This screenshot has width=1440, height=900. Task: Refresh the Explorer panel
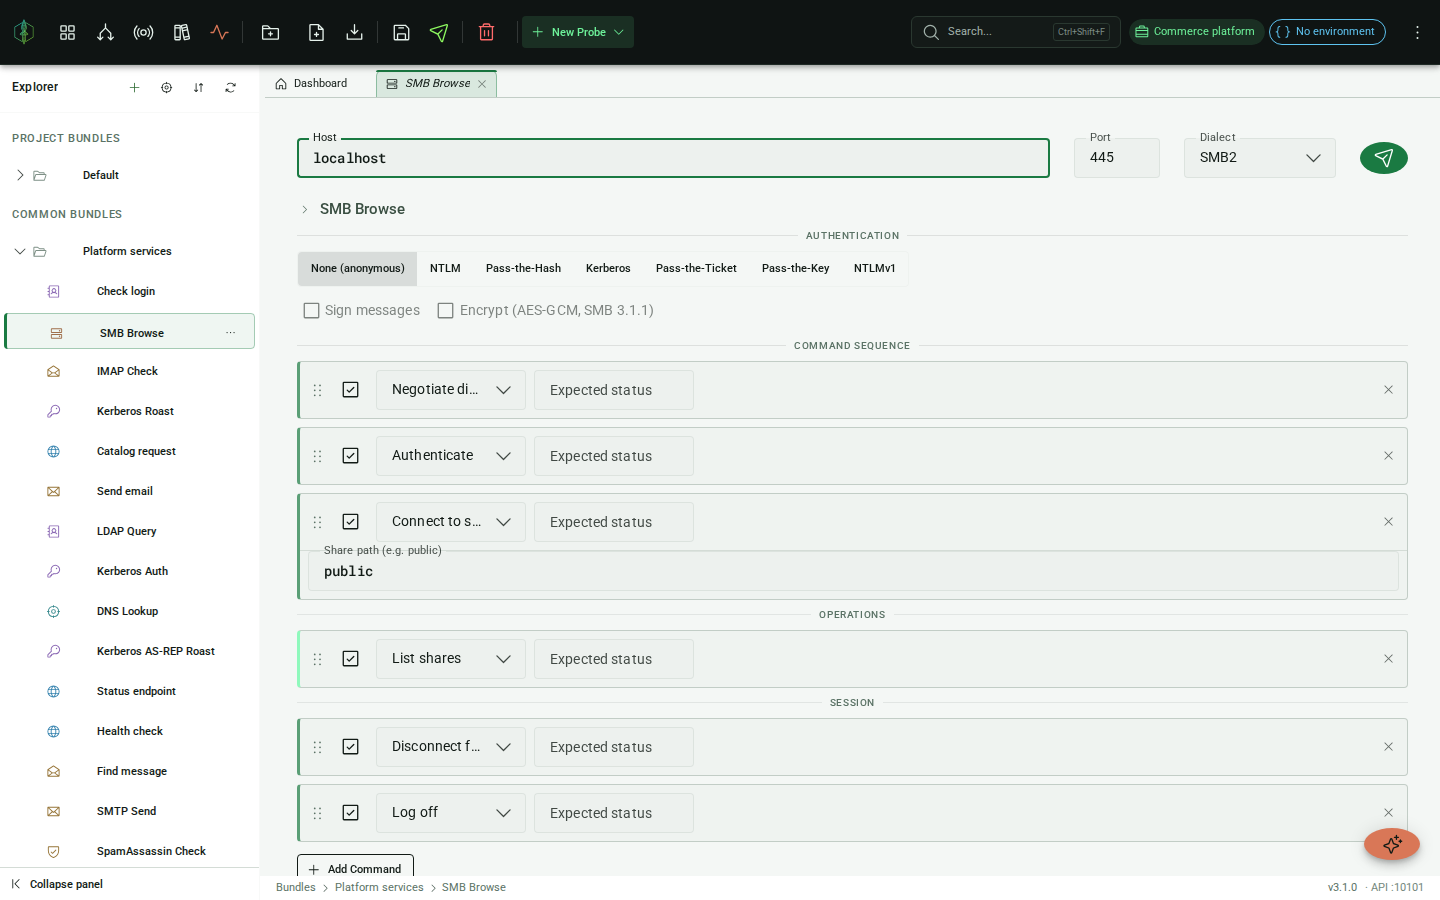pos(230,87)
